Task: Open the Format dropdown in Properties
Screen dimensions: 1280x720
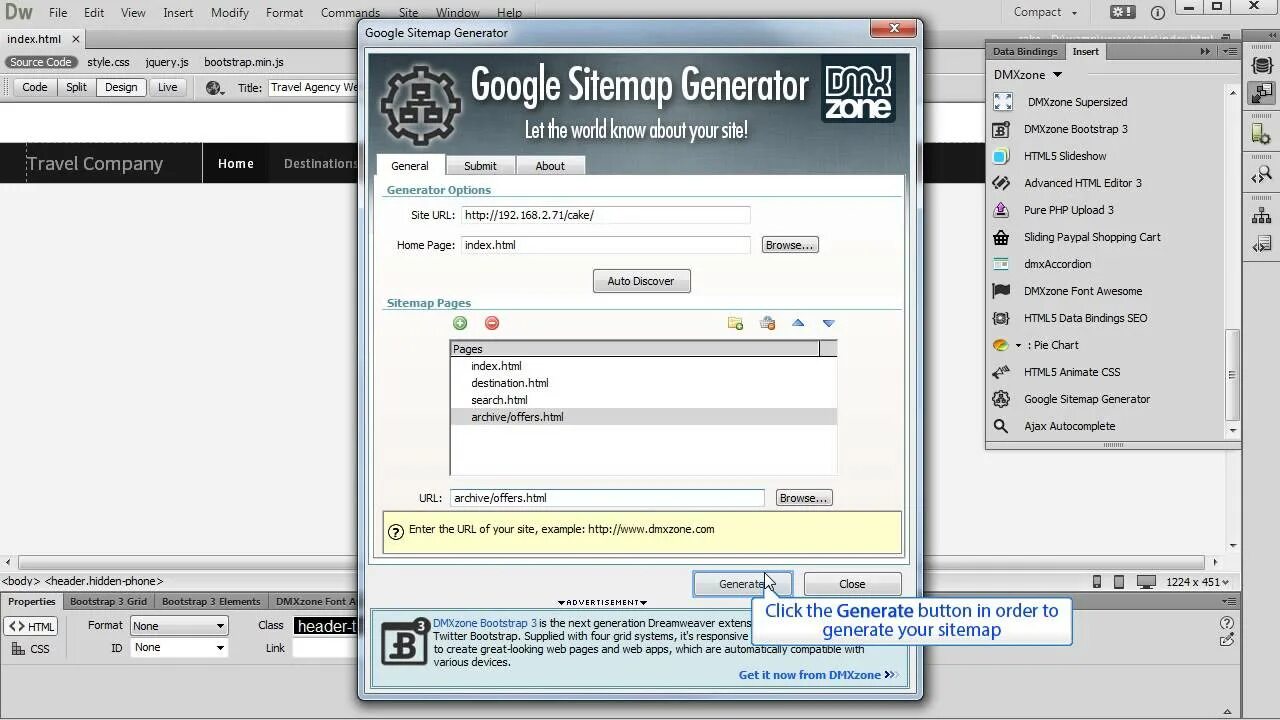Action: [x=179, y=626]
